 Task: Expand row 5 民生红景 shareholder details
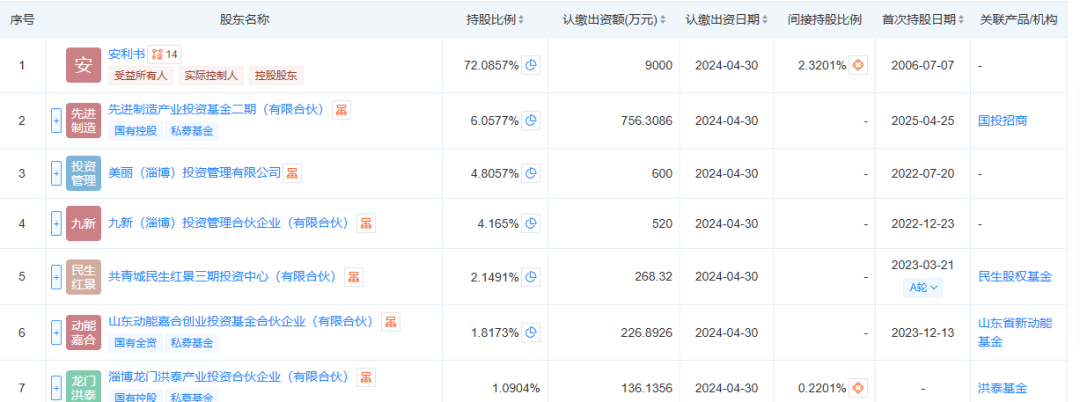[x=56, y=277]
